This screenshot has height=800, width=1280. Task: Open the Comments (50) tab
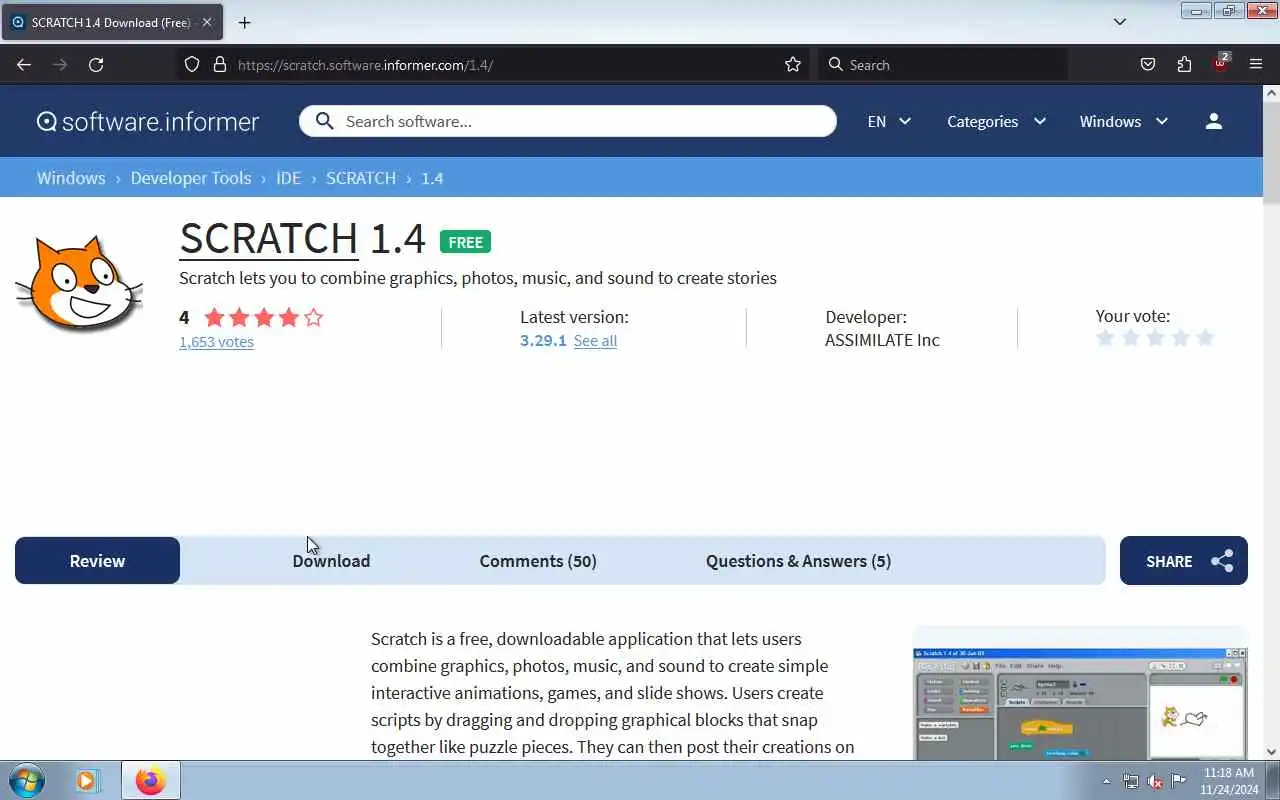tap(538, 560)
